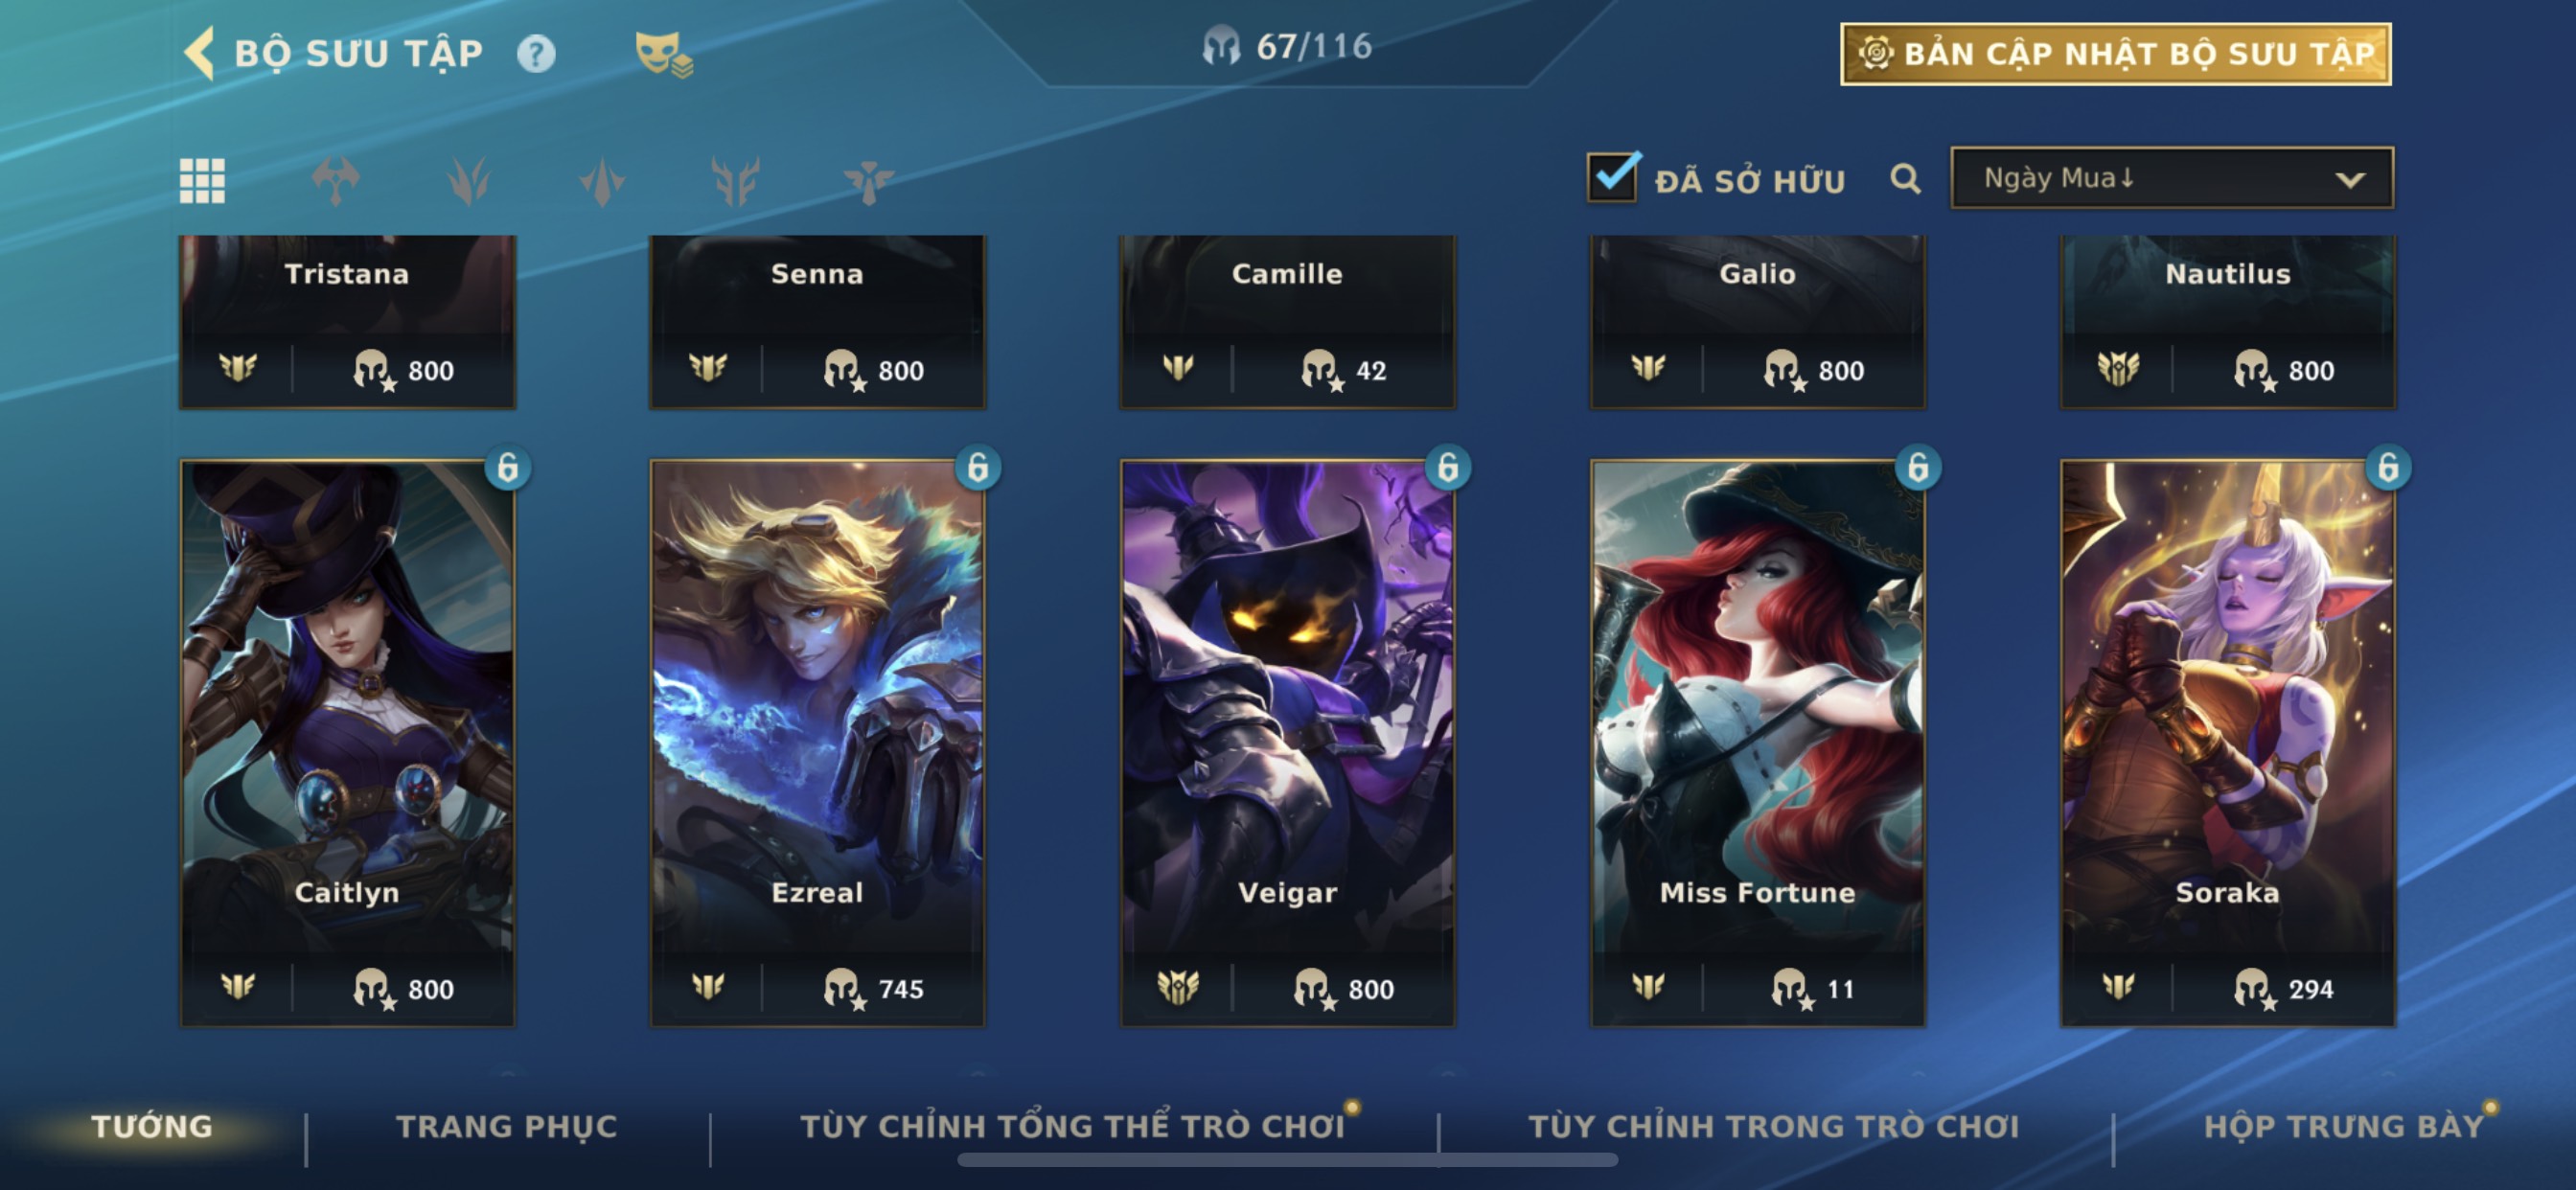2576x1190 pixels.
Task: Select the Veigar champion card
Action: click(x=1287, y=743)
